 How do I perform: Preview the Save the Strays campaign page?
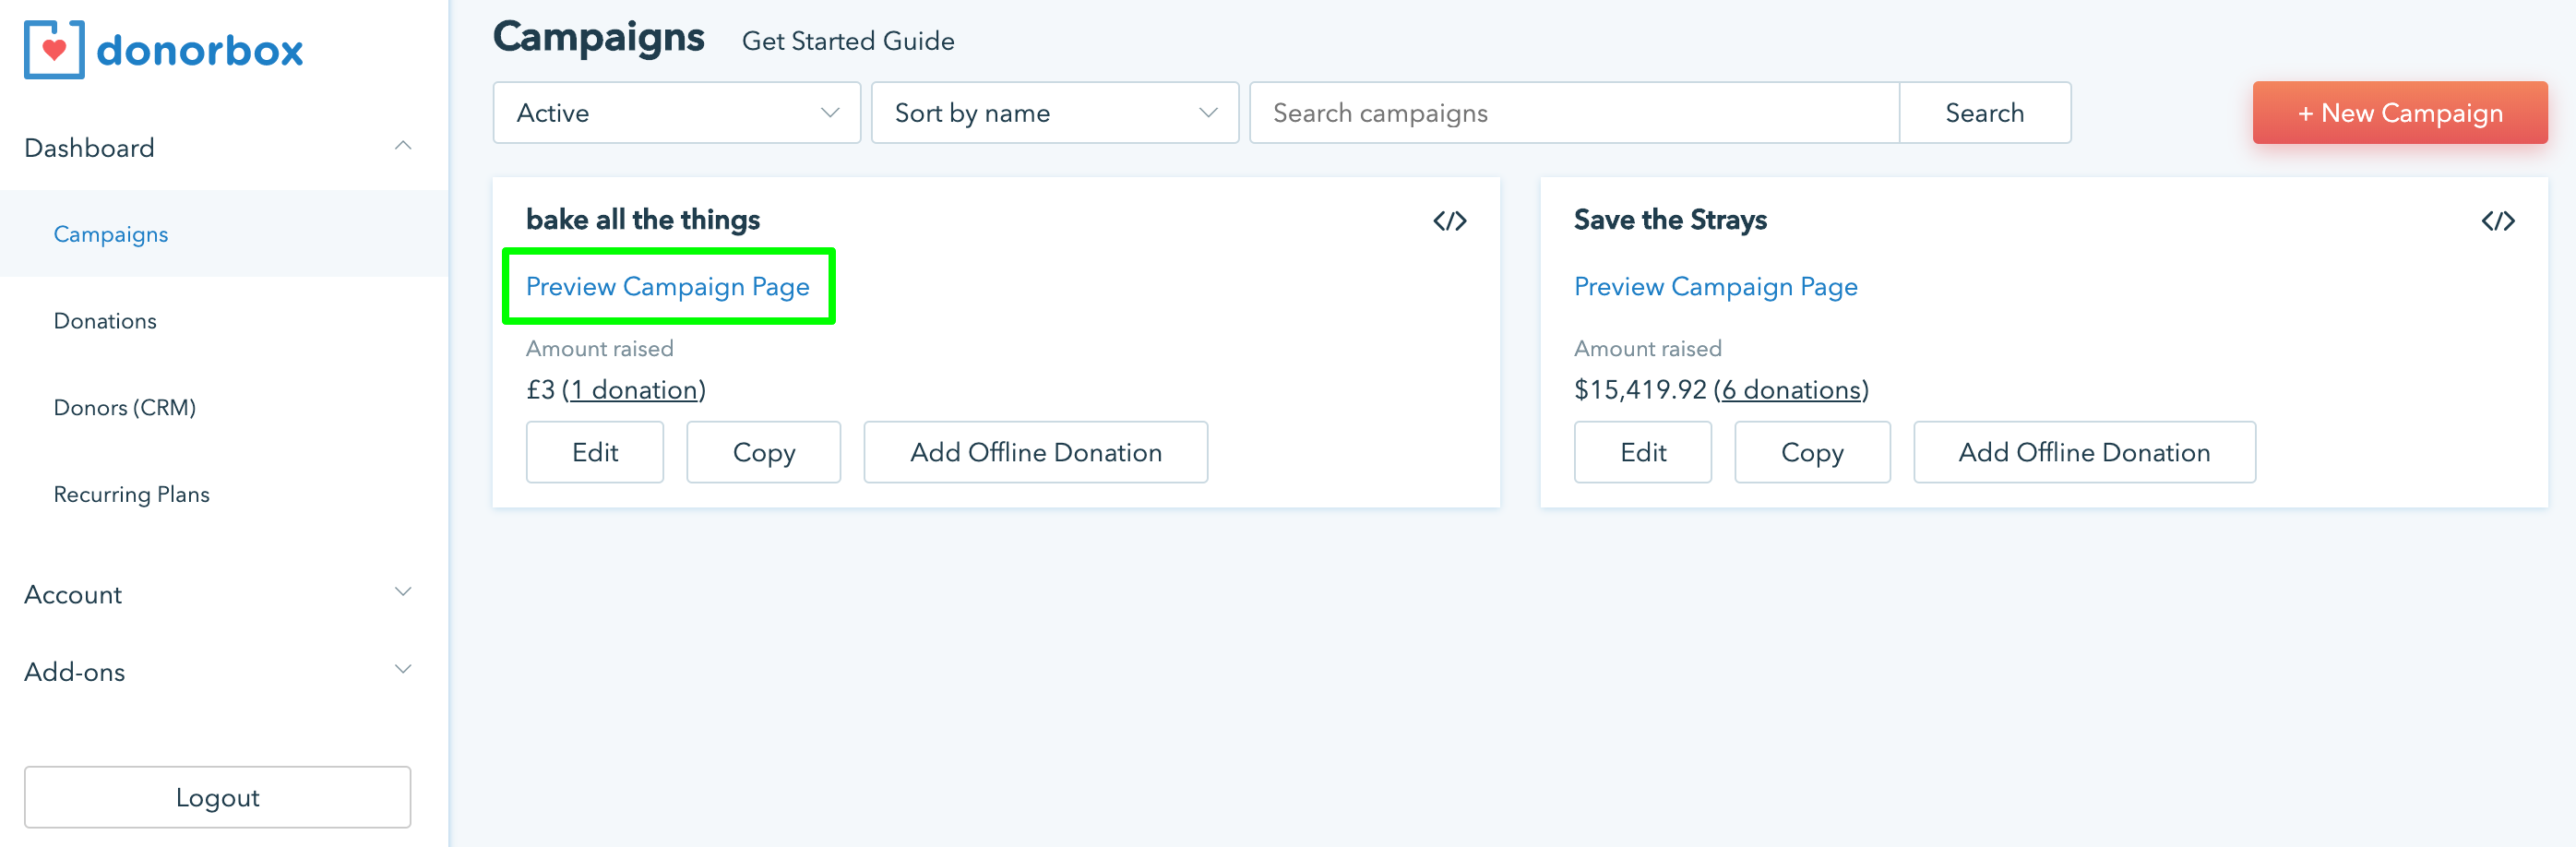[1715, 287]
